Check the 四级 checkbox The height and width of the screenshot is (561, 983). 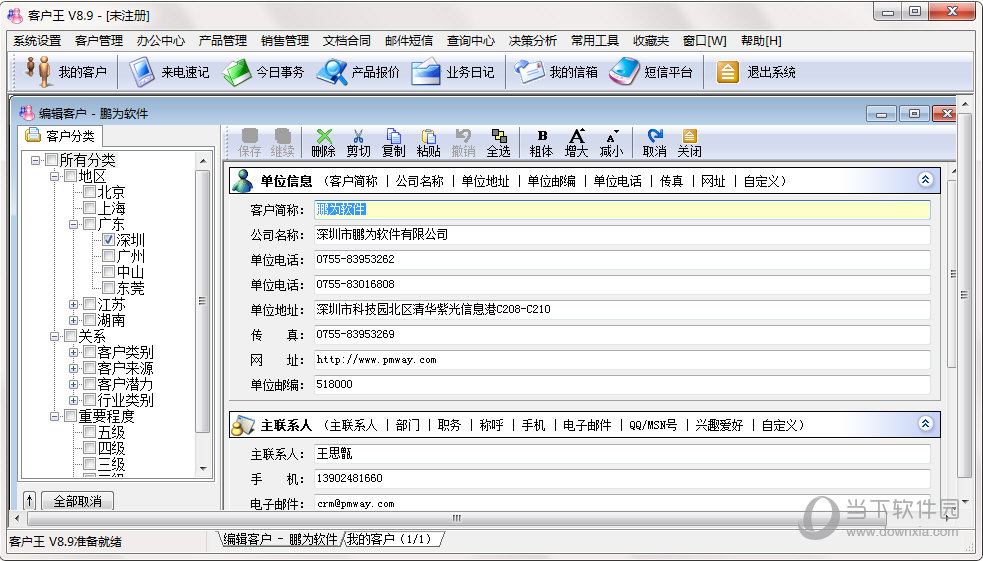point(90,448)
